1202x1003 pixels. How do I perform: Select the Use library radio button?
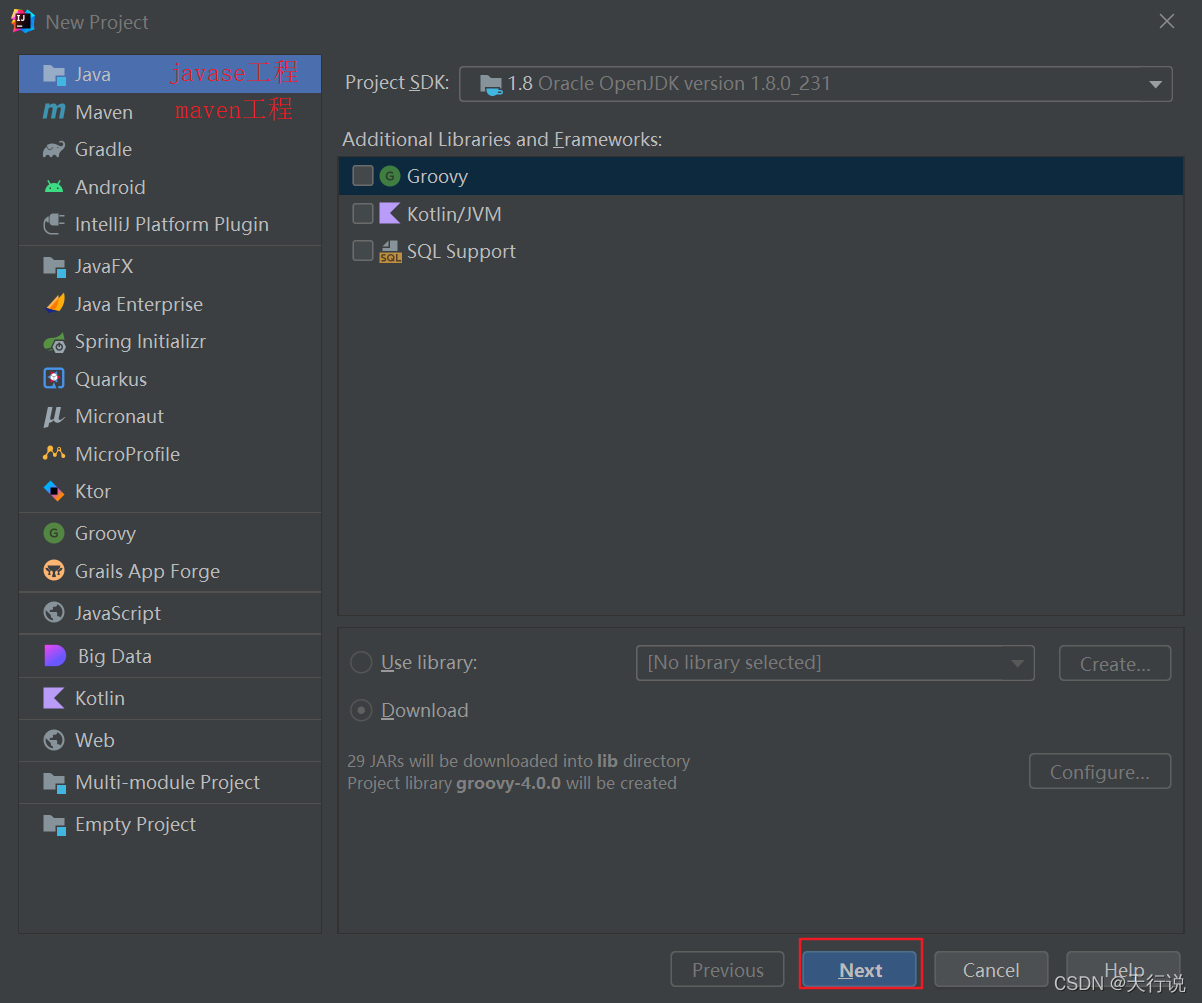(x=360, y=662)
